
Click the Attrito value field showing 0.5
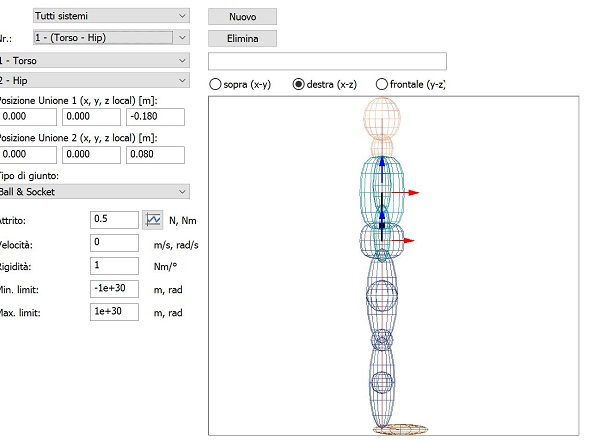[114, 220]
